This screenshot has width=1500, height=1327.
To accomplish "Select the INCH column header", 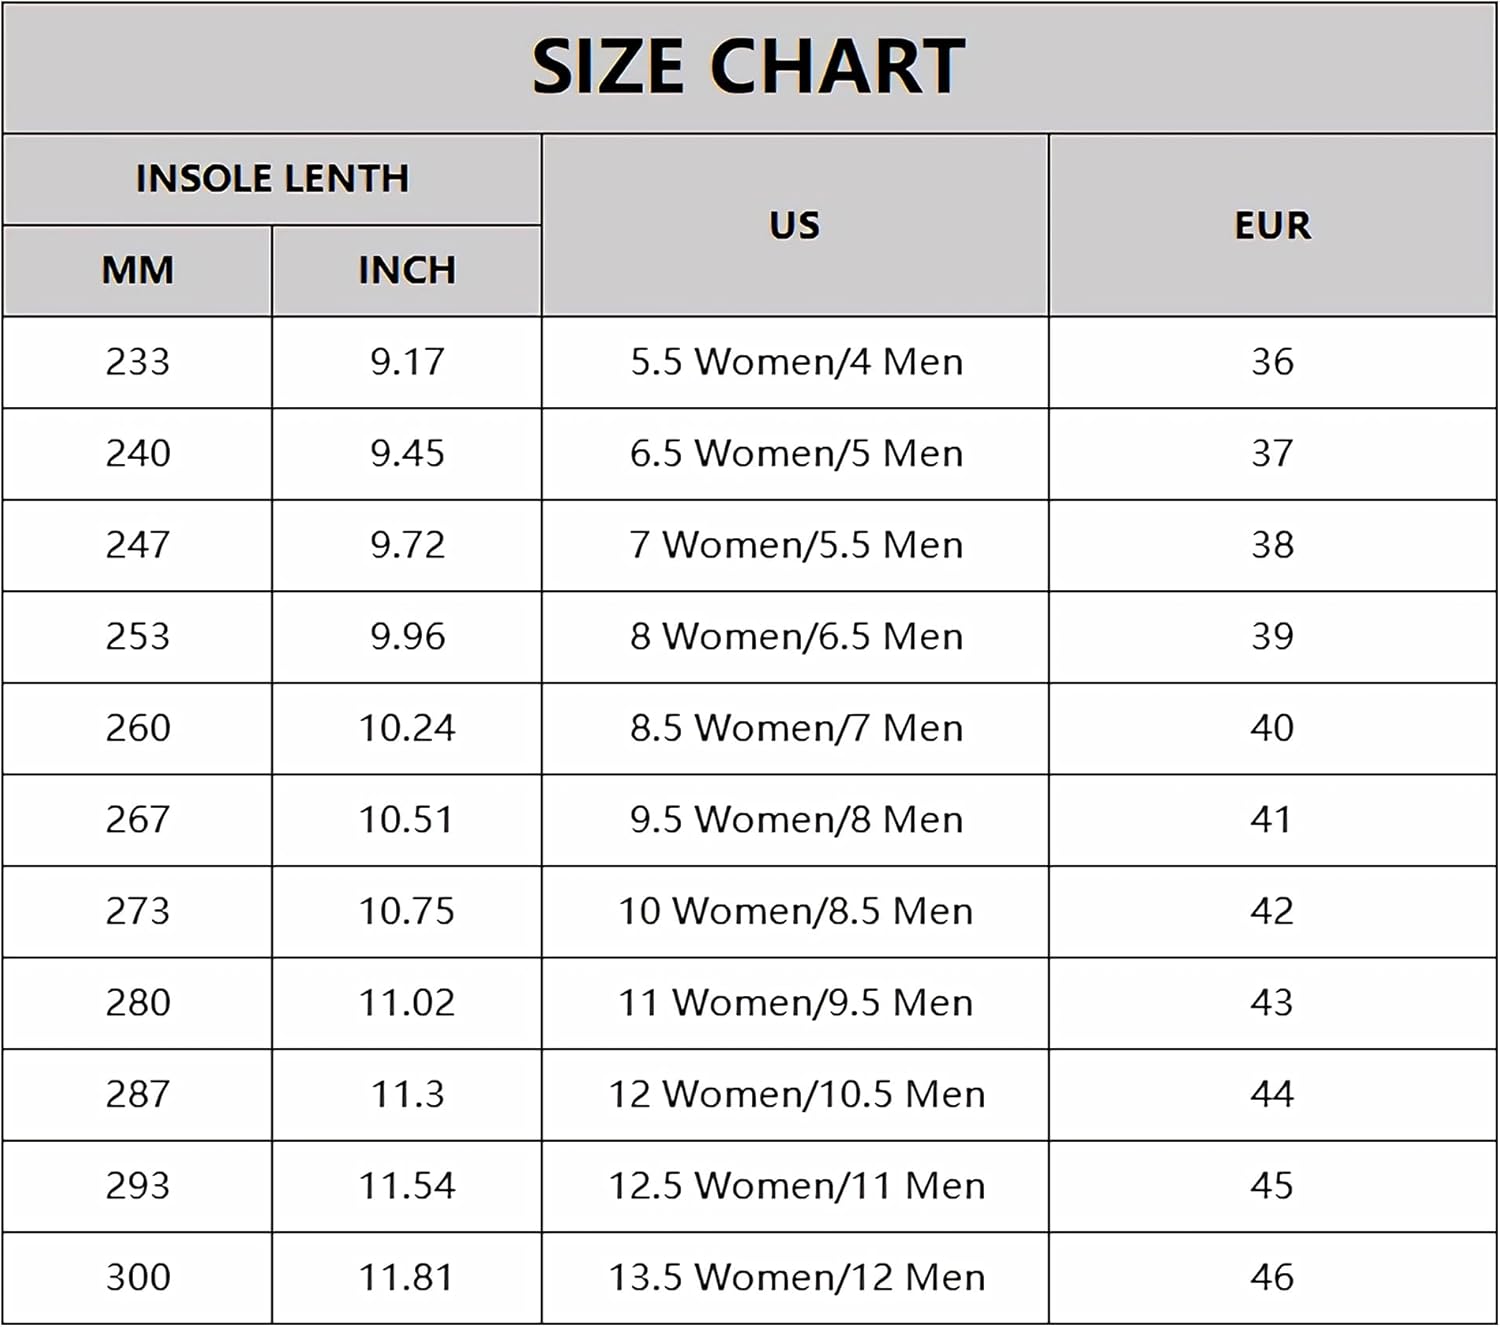I will [407, 270].
